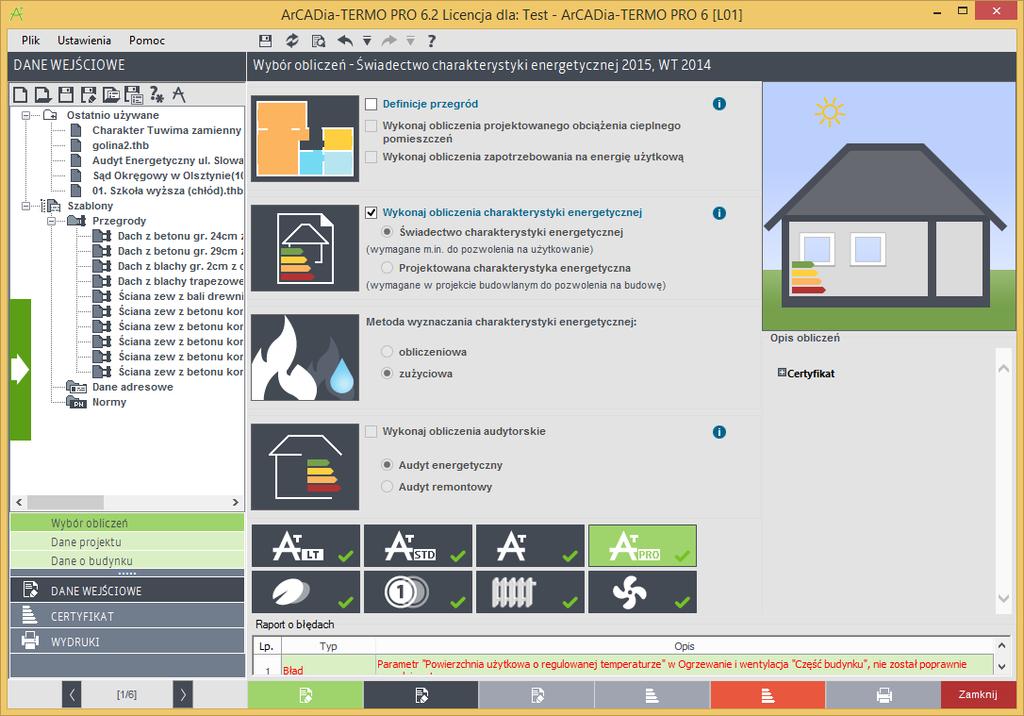
Task: Click the help settings icon with question mark
Action: click(157, 95)
